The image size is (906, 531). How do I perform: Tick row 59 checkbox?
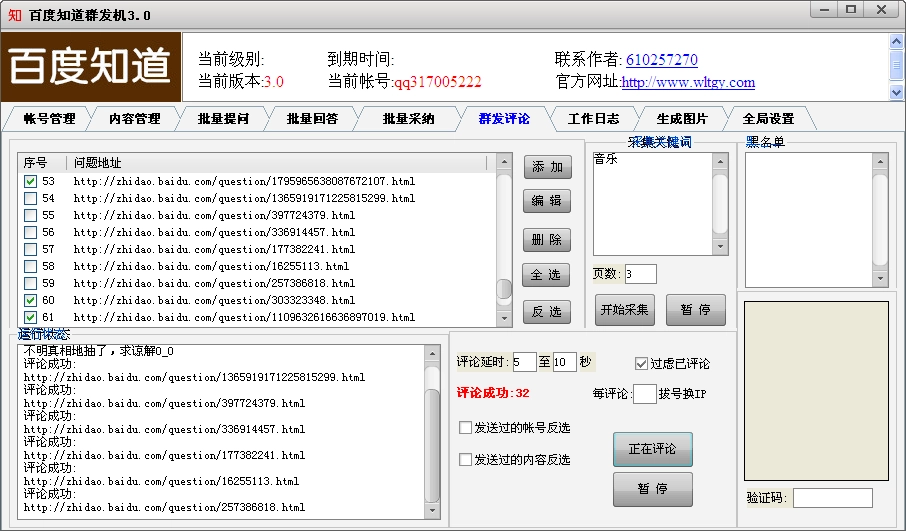(x=31, y=283)
